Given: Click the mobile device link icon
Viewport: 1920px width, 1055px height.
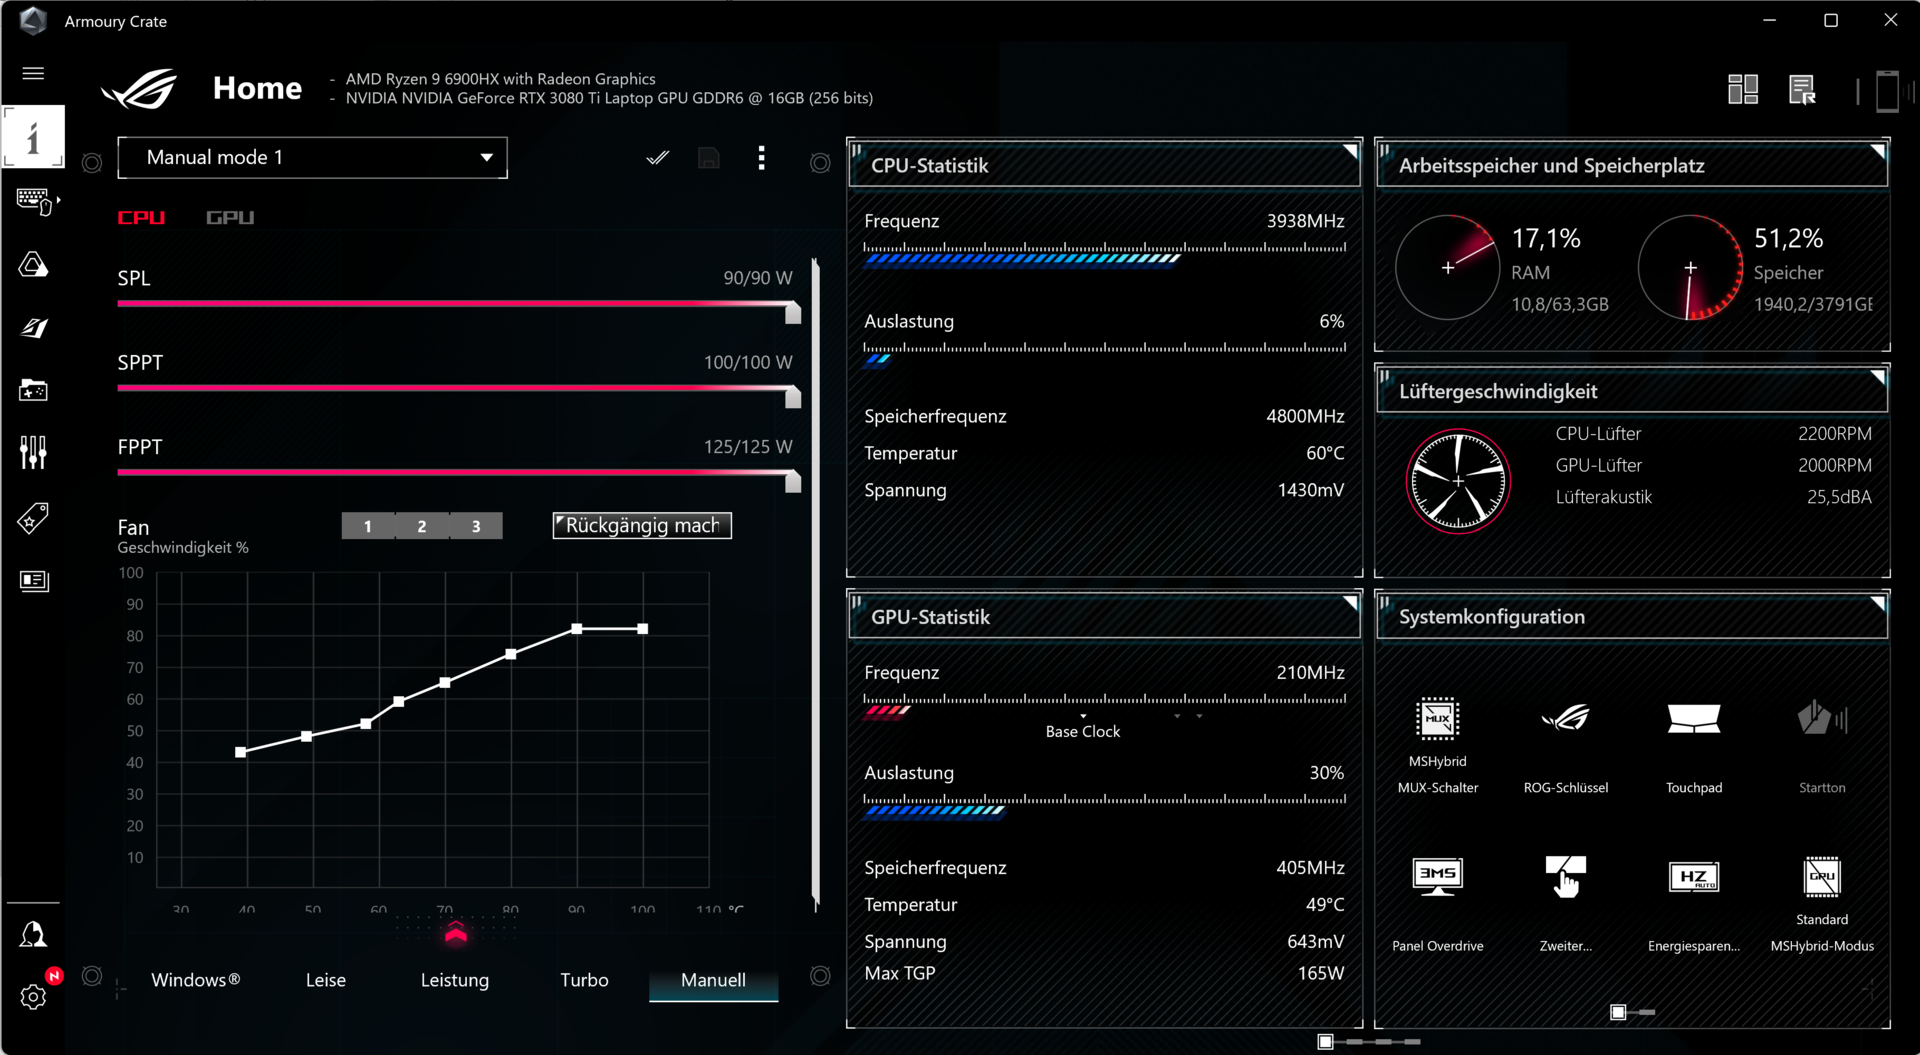Looking at the screenshot, I should click(x=1886, y=91).
